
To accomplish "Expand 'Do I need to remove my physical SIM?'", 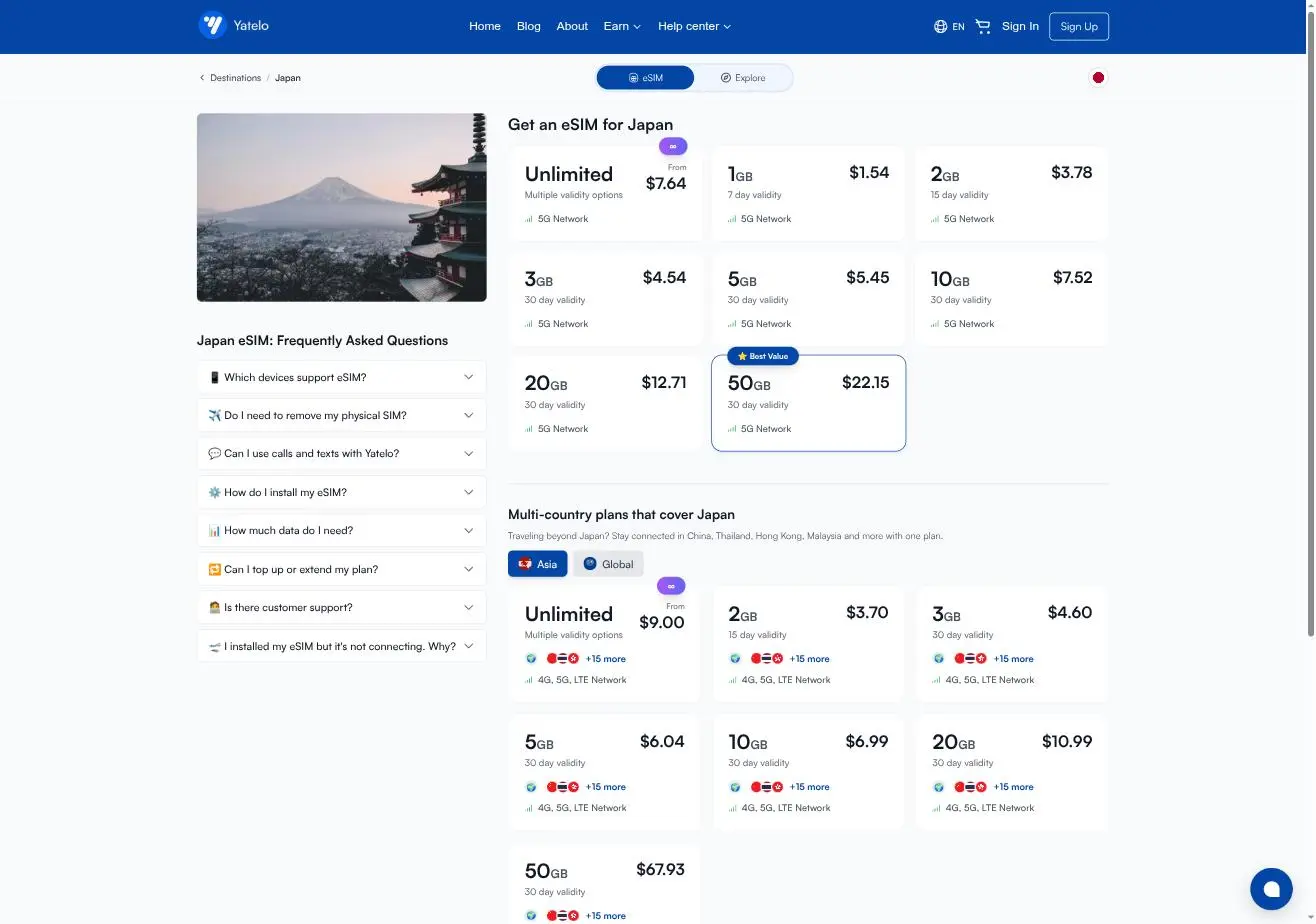I will pyautogui.click(x=341, y=416).
